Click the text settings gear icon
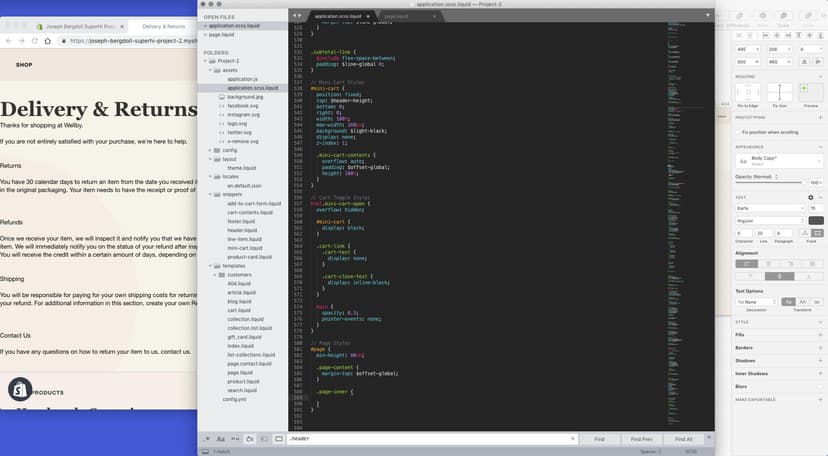Screen dimensions: 828x456 click(x=810, y=197)
